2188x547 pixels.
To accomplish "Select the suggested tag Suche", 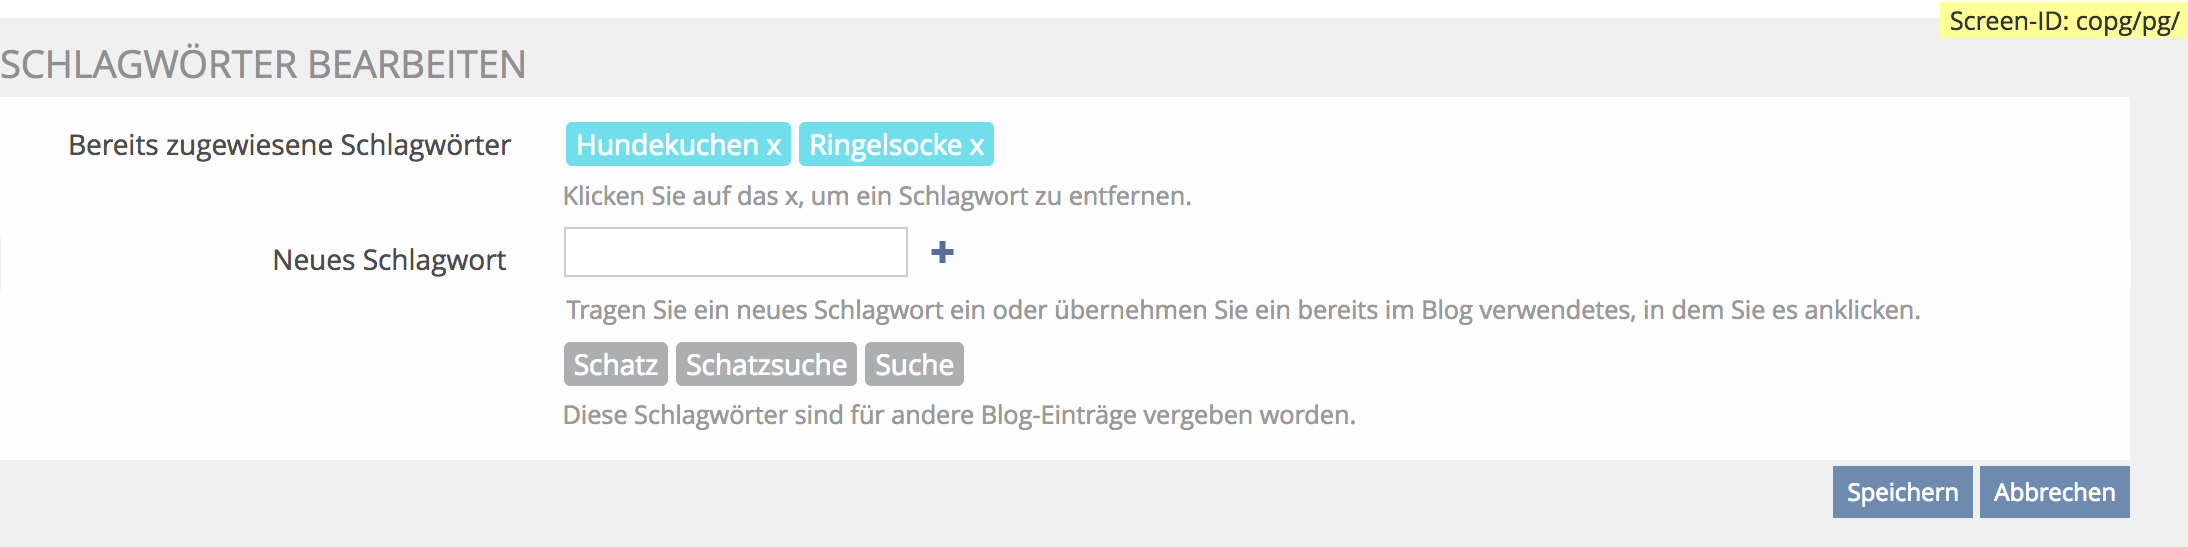I will pyautogui.click(x=914, y=365).
